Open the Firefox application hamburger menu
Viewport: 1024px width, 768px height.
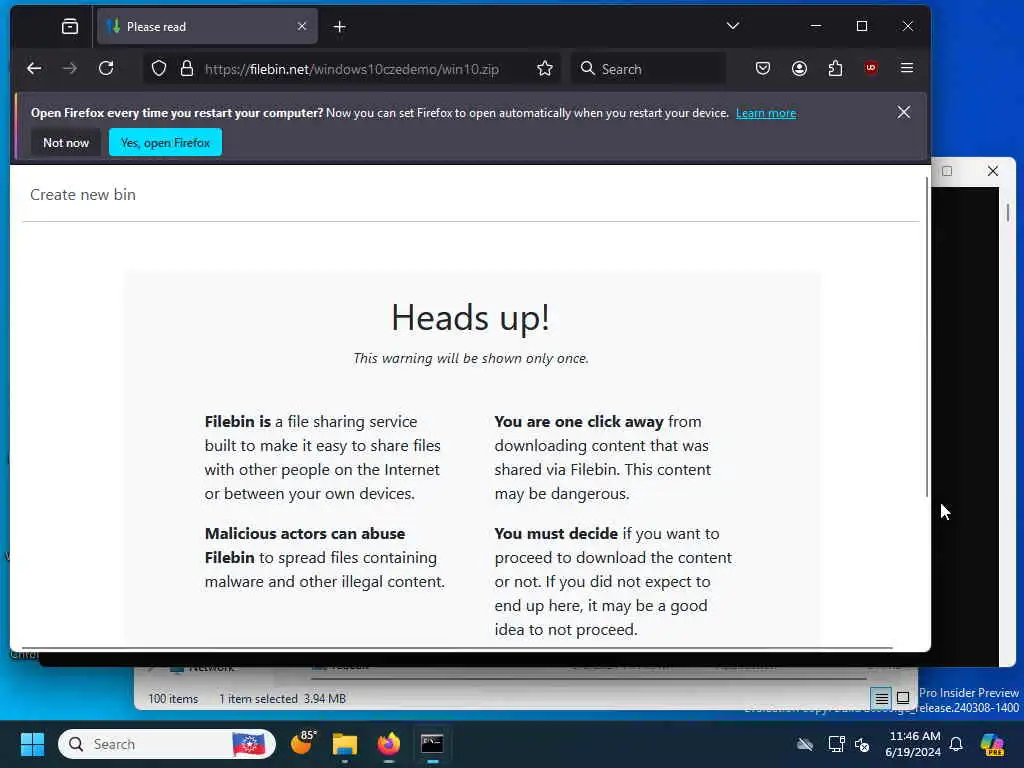(906, 68)
